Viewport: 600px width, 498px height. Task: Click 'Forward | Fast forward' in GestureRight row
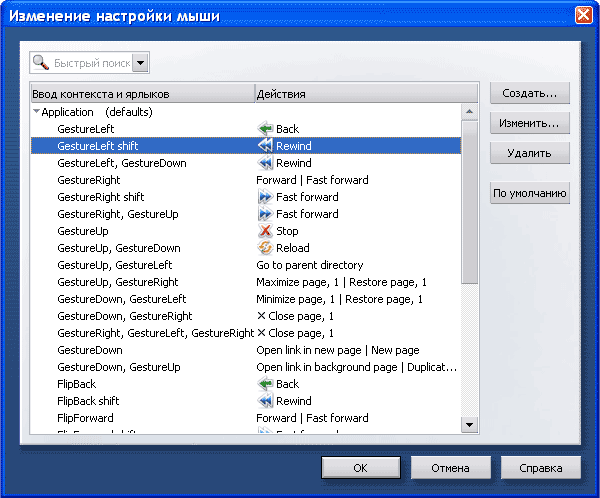pyautogui.click(x=312, y=180)
